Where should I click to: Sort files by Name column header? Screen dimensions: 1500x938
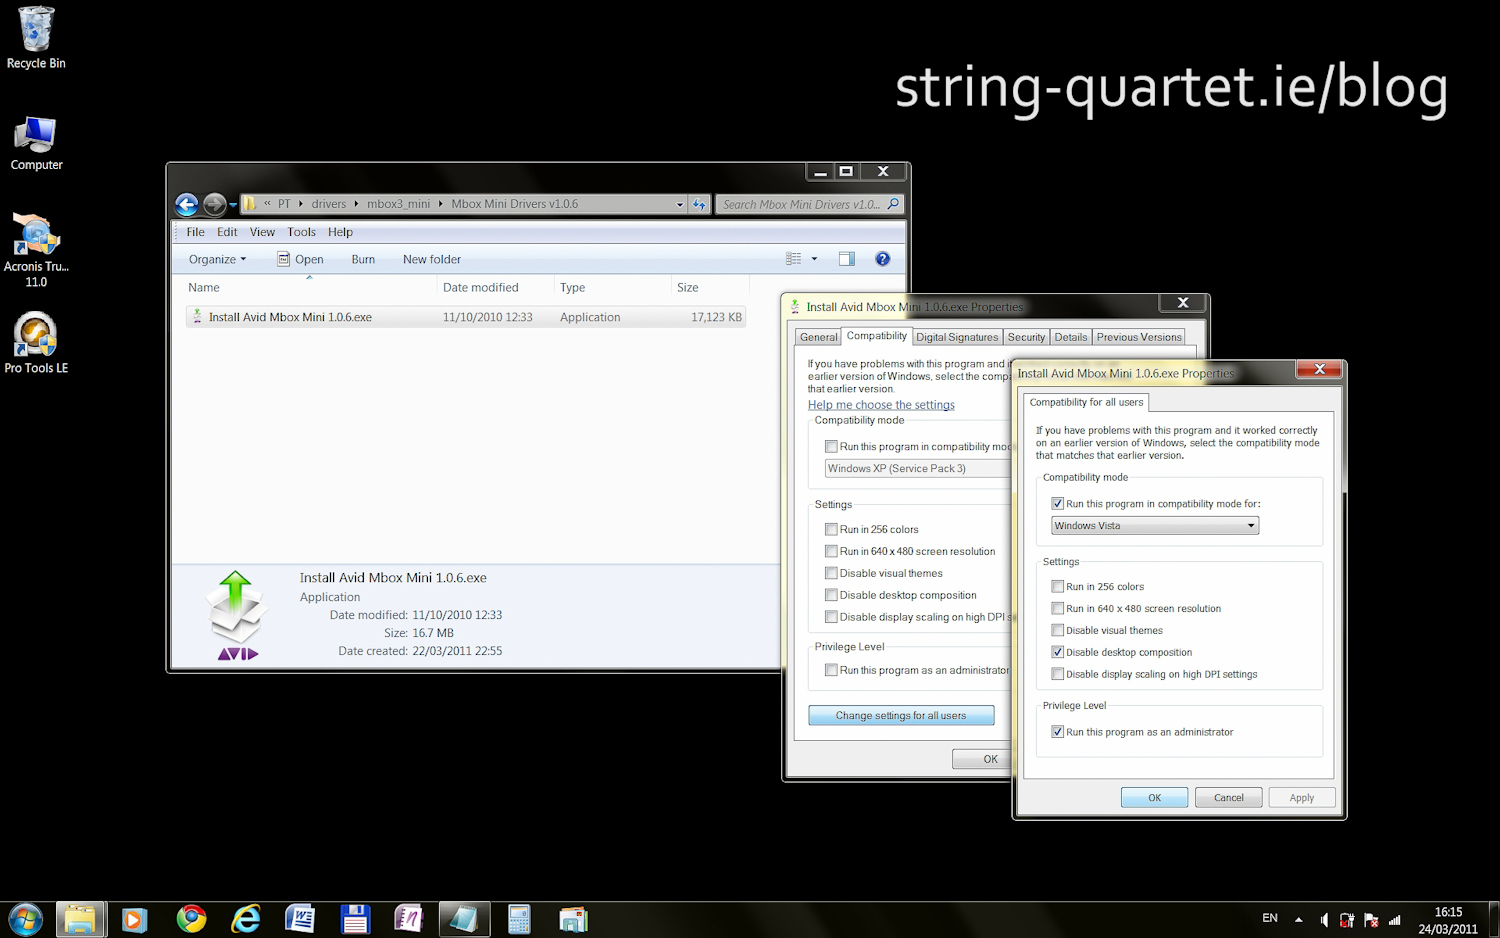[x=204, y=287]
